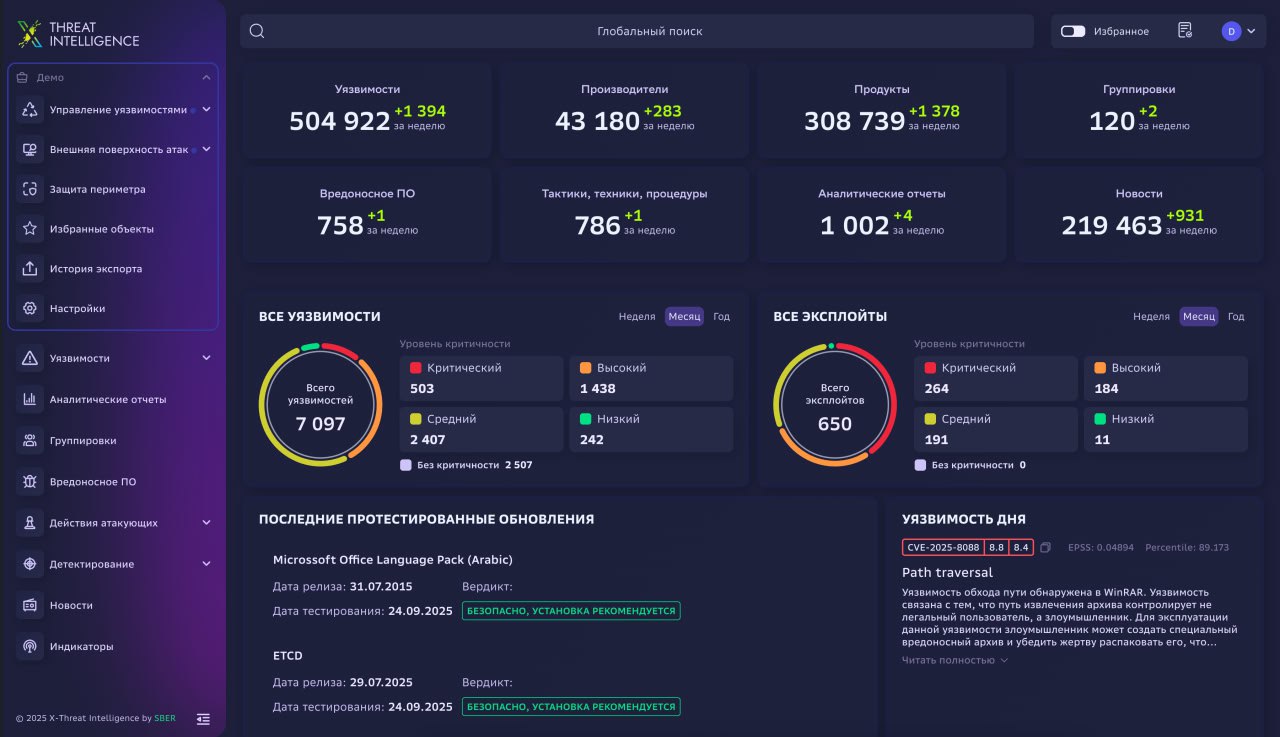The height and width of the screenshot is (737, 1280).
Task: Click the Критический red severity tile in Все уязвимости
Action: [481, 378]
